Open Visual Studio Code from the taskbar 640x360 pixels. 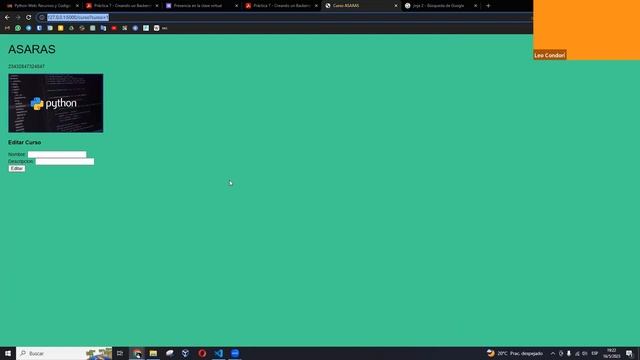tap(218, 353)
